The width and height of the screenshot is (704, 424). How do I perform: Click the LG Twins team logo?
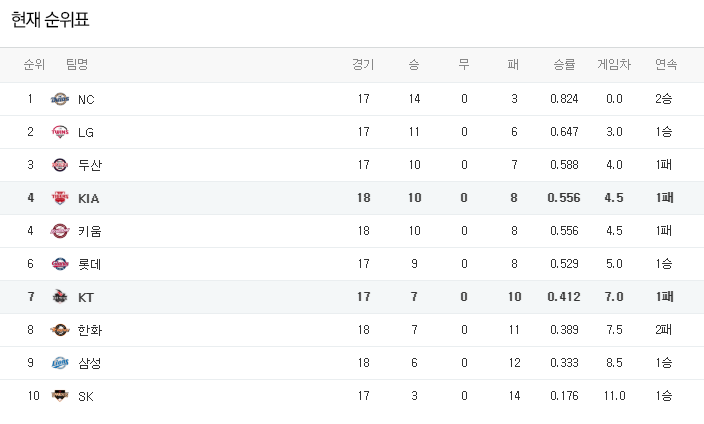click(x=60, y=132)
